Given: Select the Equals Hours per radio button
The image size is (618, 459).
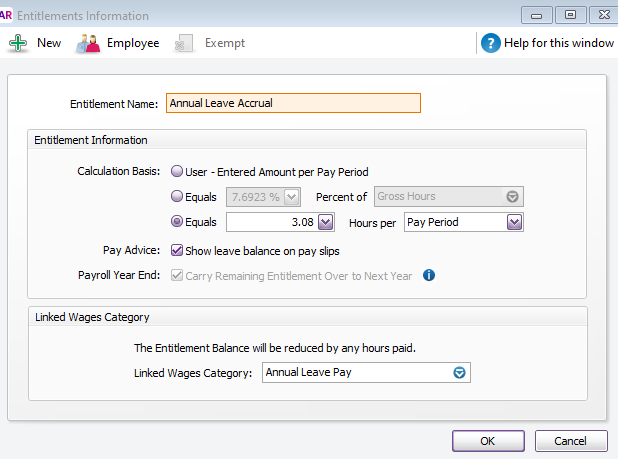Looking at the screenshot, I should pos(177,222).
